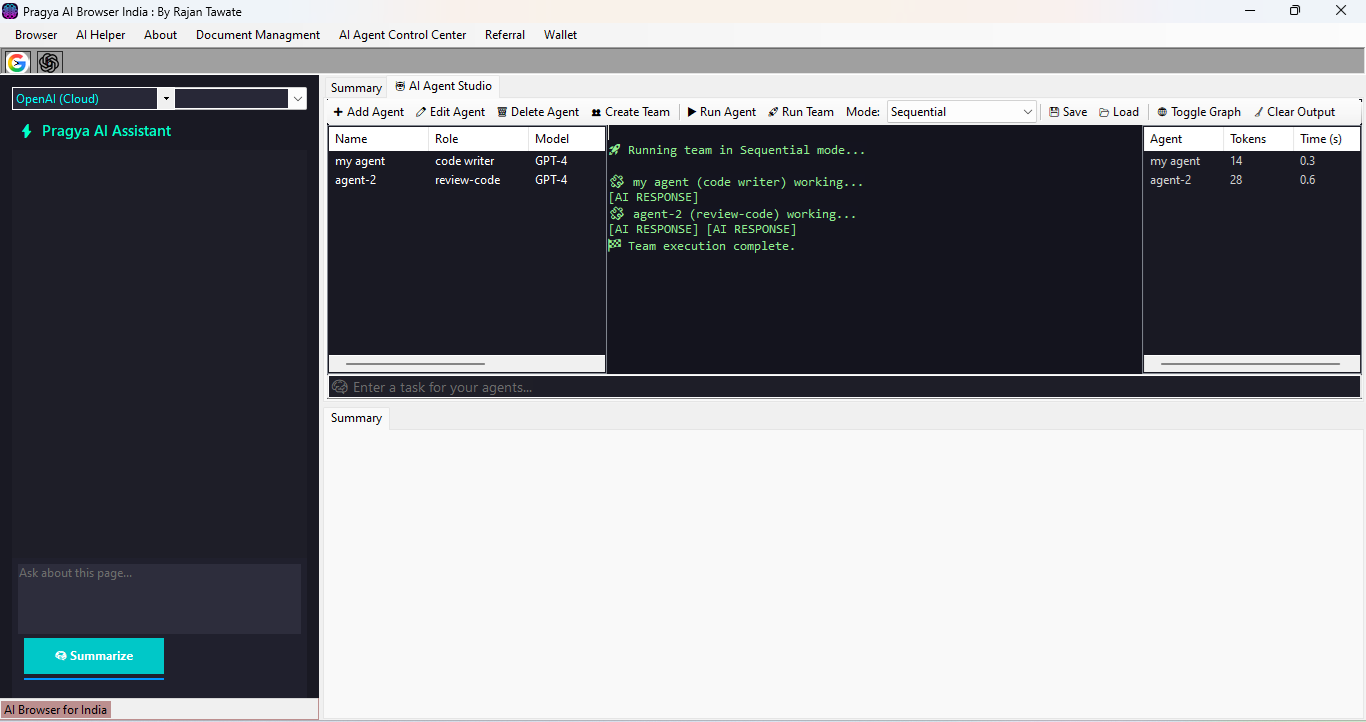This screenshot has height=722, width=1366.
Task: Toggle the agent graph view
Action: [1199, 112]
